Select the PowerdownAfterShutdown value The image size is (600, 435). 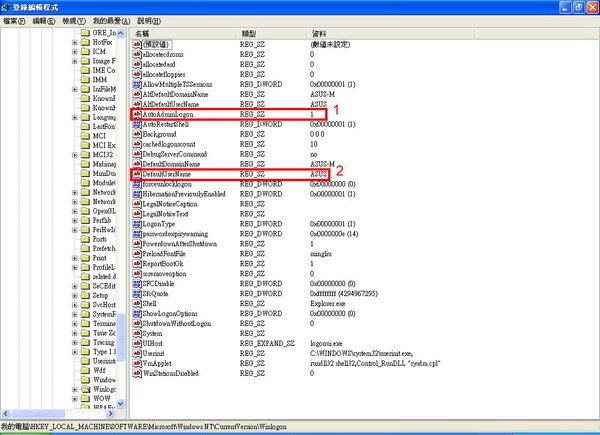[180, 244]
